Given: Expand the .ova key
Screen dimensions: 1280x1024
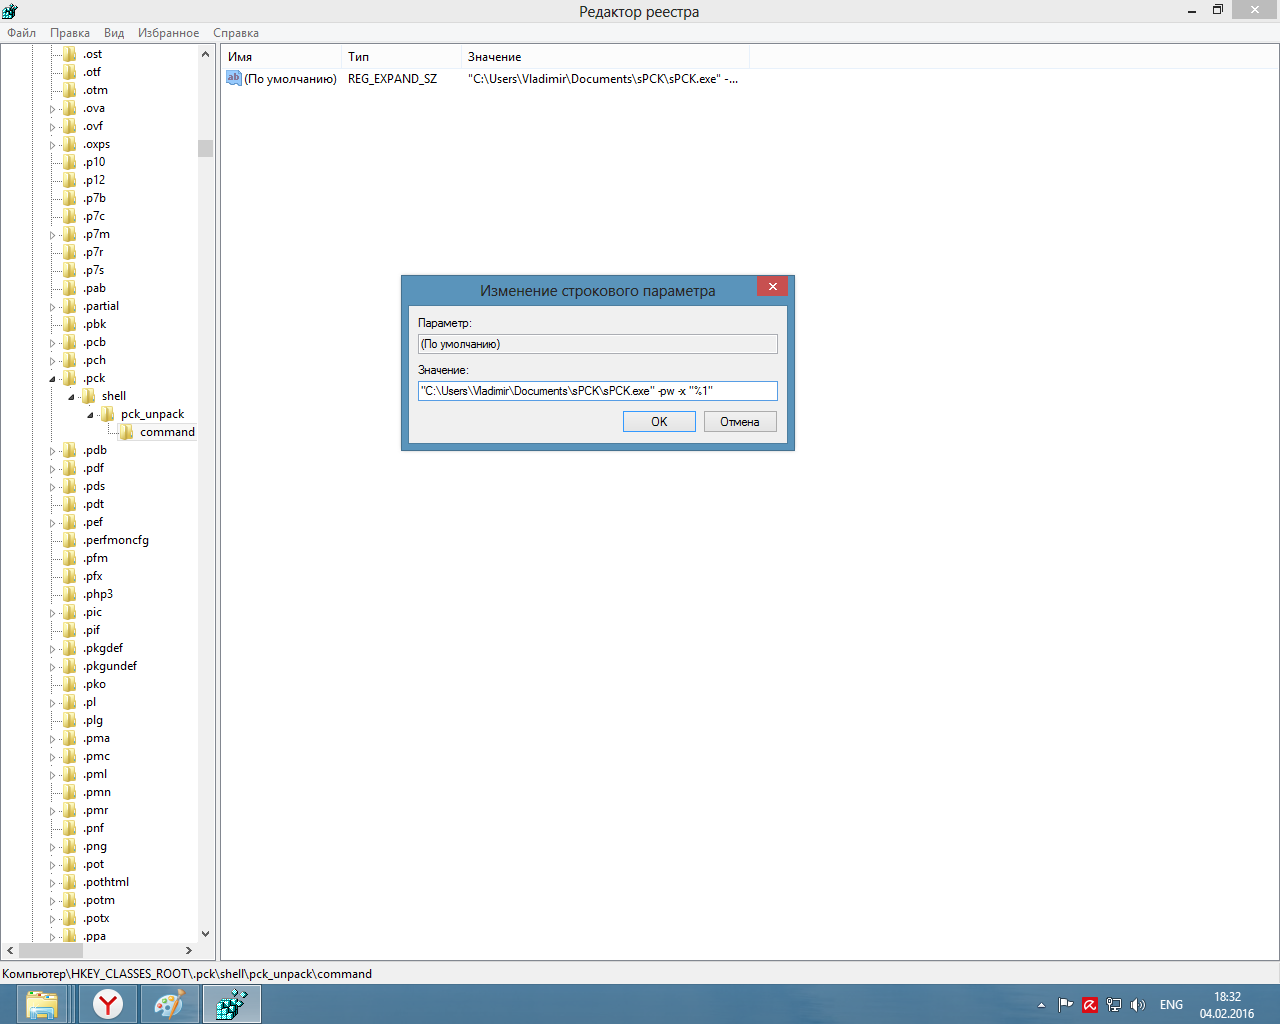Looking at the screenshot, I should click(x=53, y=109).
